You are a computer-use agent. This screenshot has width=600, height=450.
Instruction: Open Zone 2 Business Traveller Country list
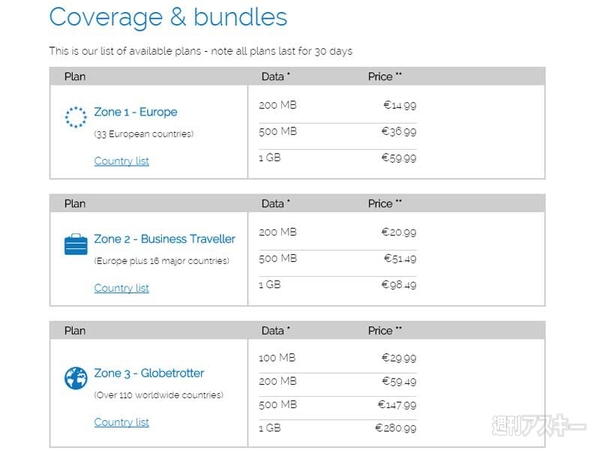tap(121, 288)
